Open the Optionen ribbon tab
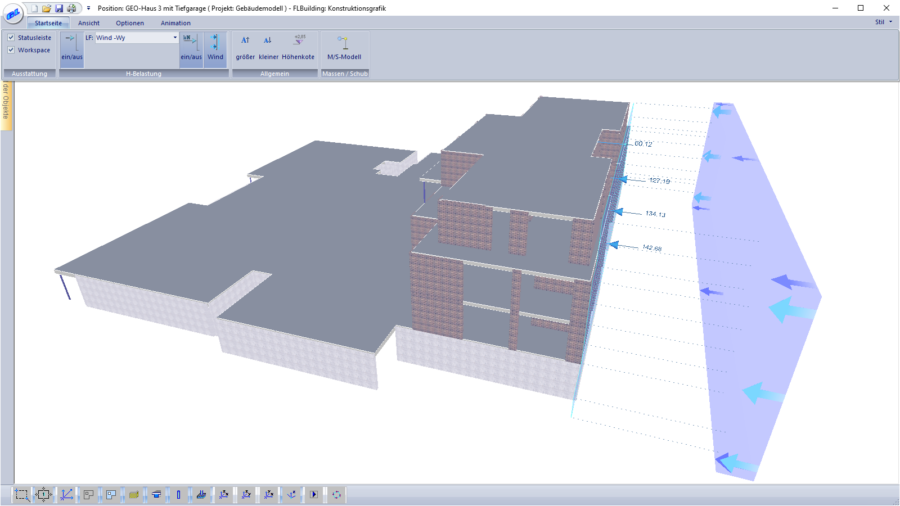Image resolution: width=900 pixels, height=506 pixels. click(x=130, y=22)
